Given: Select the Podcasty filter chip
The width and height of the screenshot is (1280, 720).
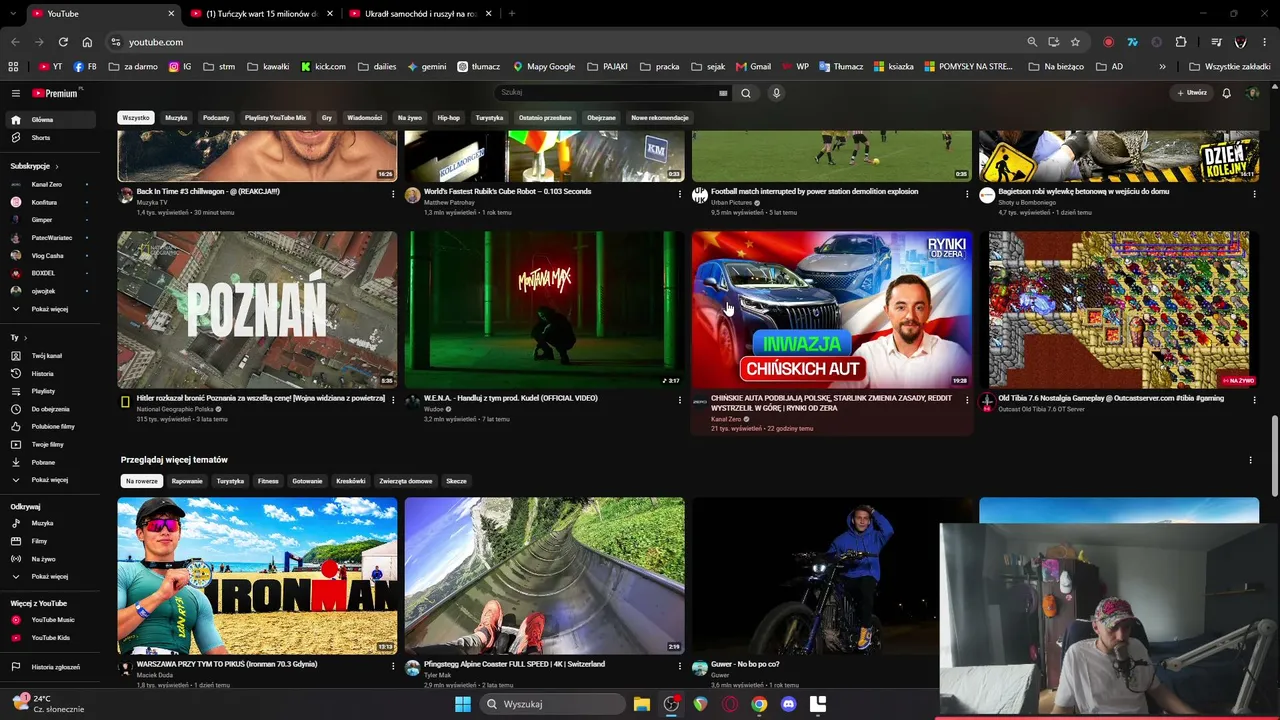Looking at the screenshot, I should pyautogui.click(x=216, y=118).
